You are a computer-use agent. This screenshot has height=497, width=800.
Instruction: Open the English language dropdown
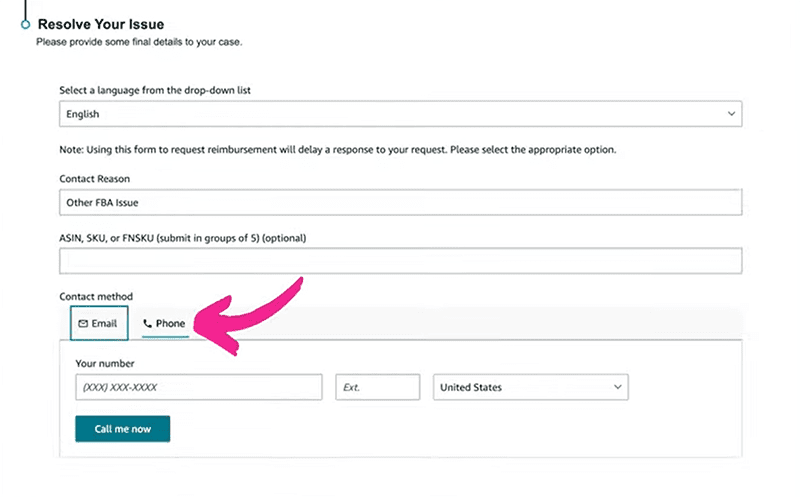[401, 114]
